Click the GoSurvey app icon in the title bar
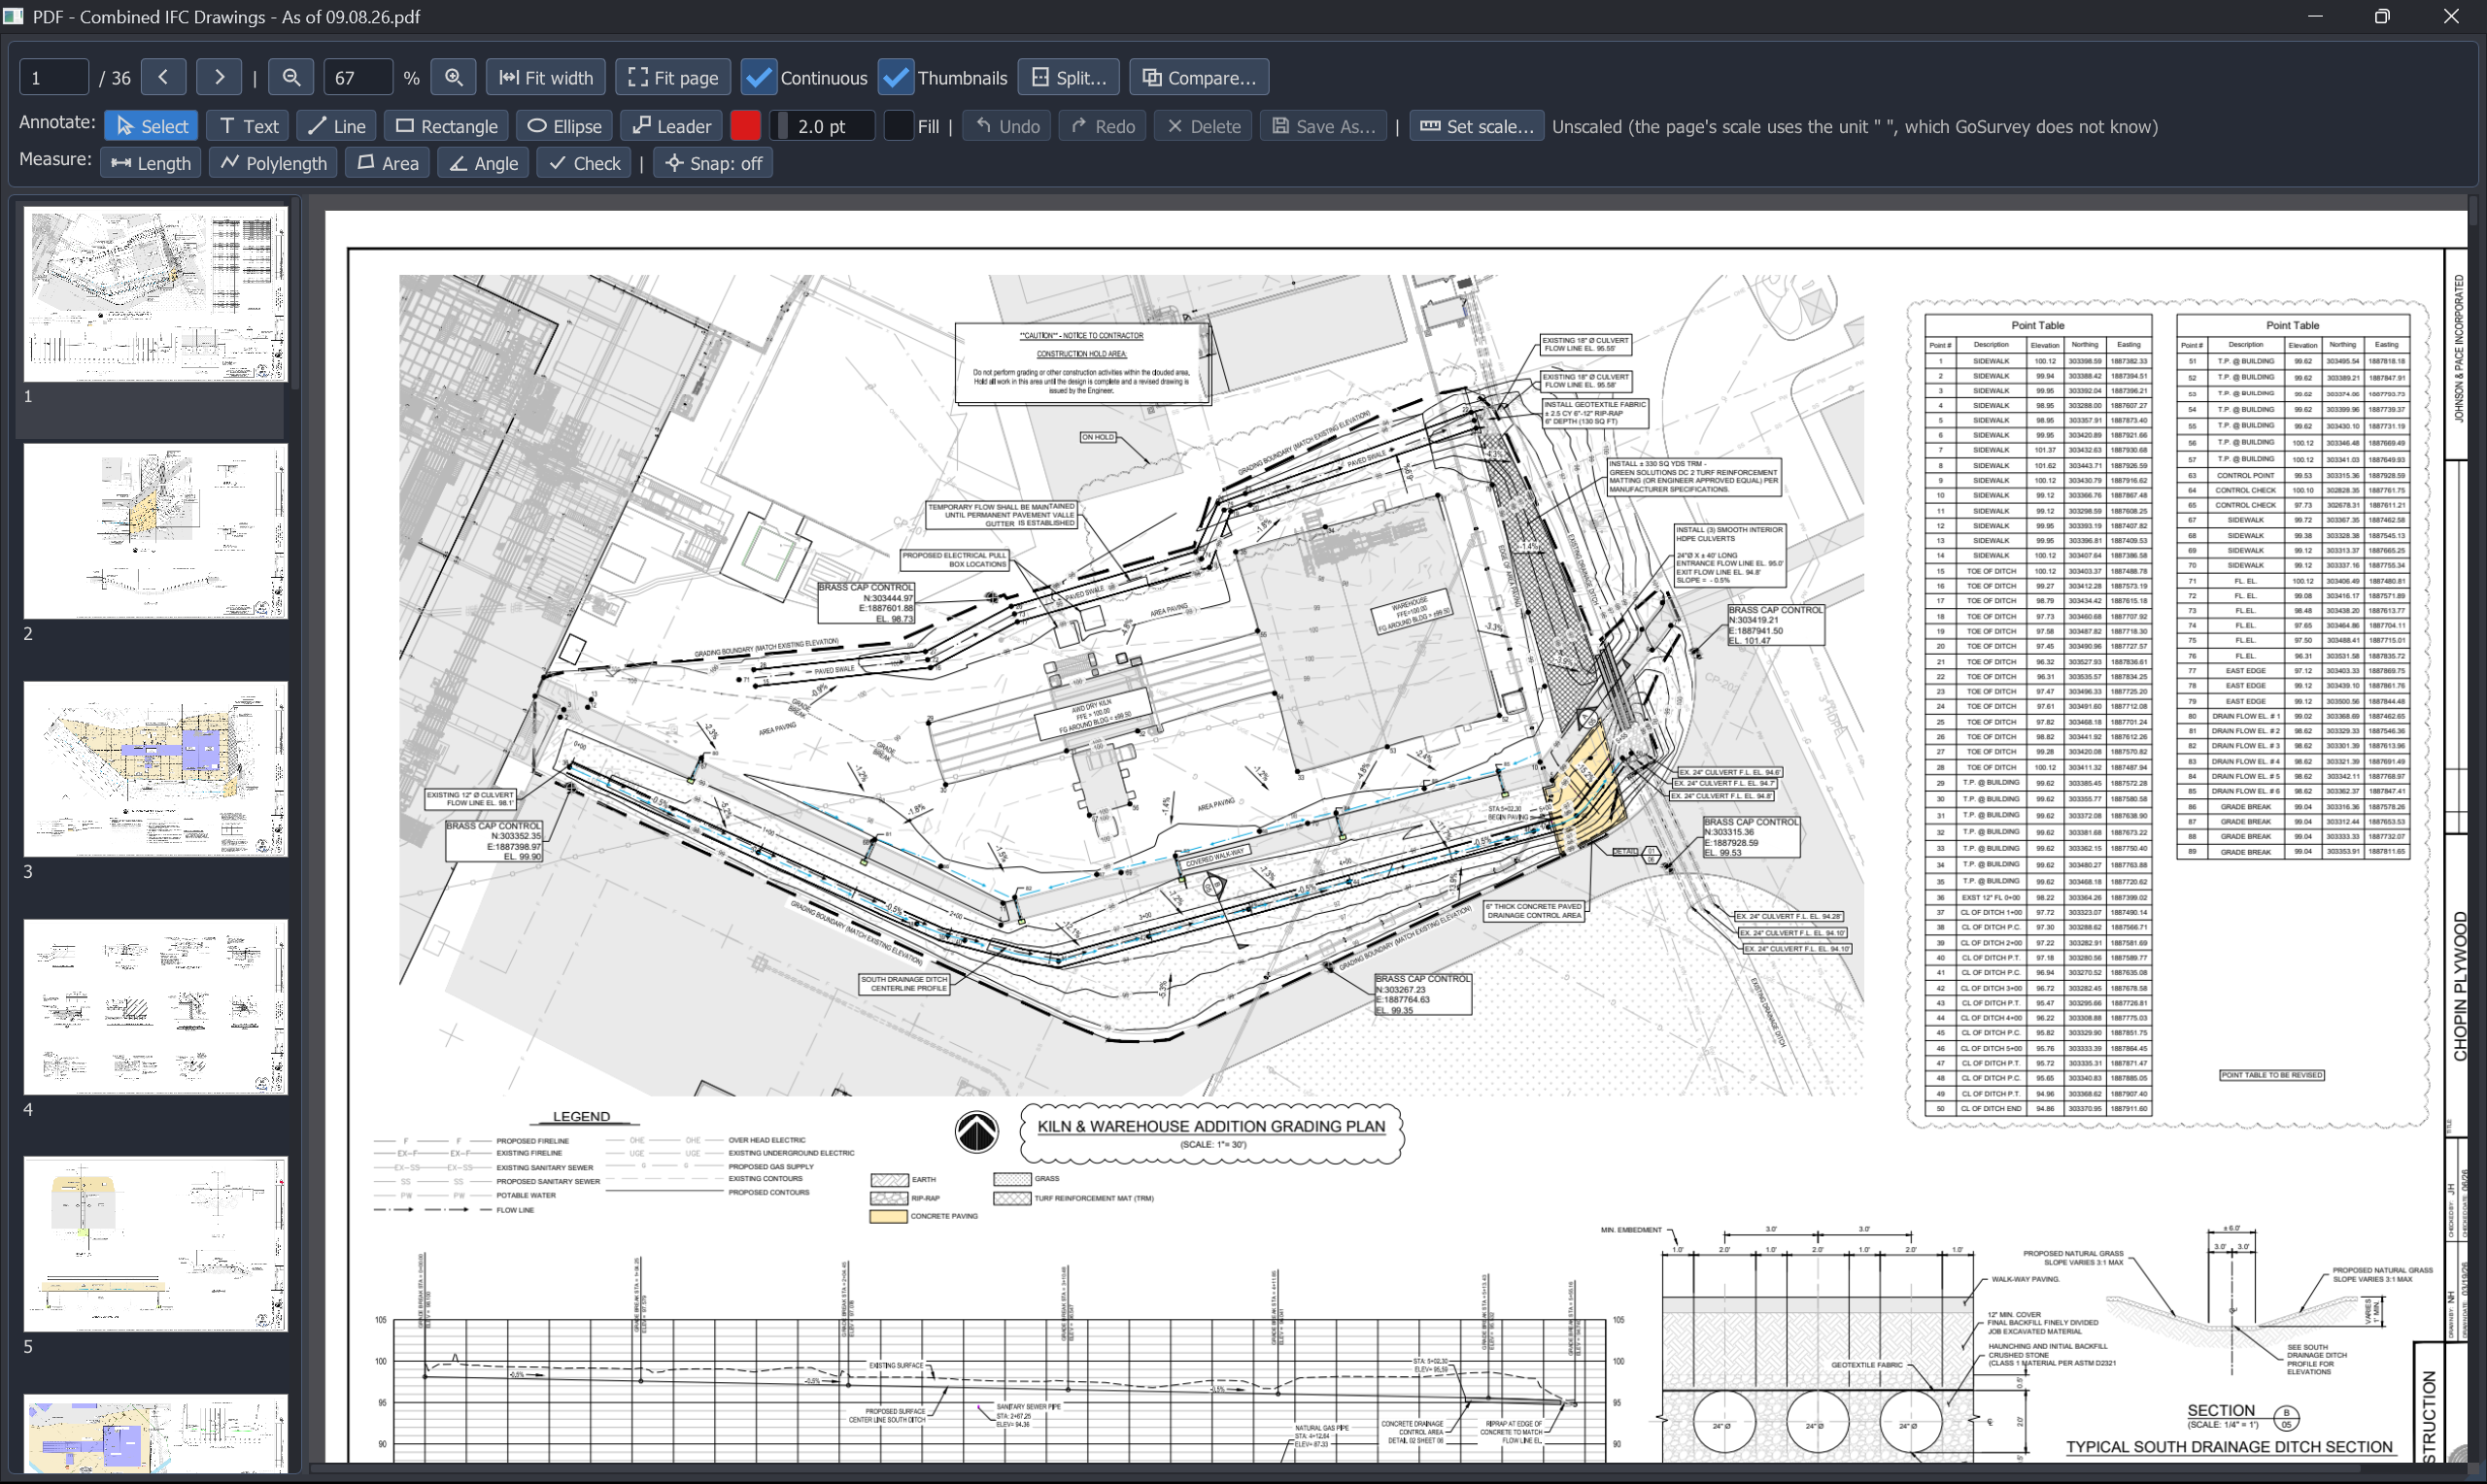The width and height of the screenshot is (2487, 1484). (x=14, y=16)
